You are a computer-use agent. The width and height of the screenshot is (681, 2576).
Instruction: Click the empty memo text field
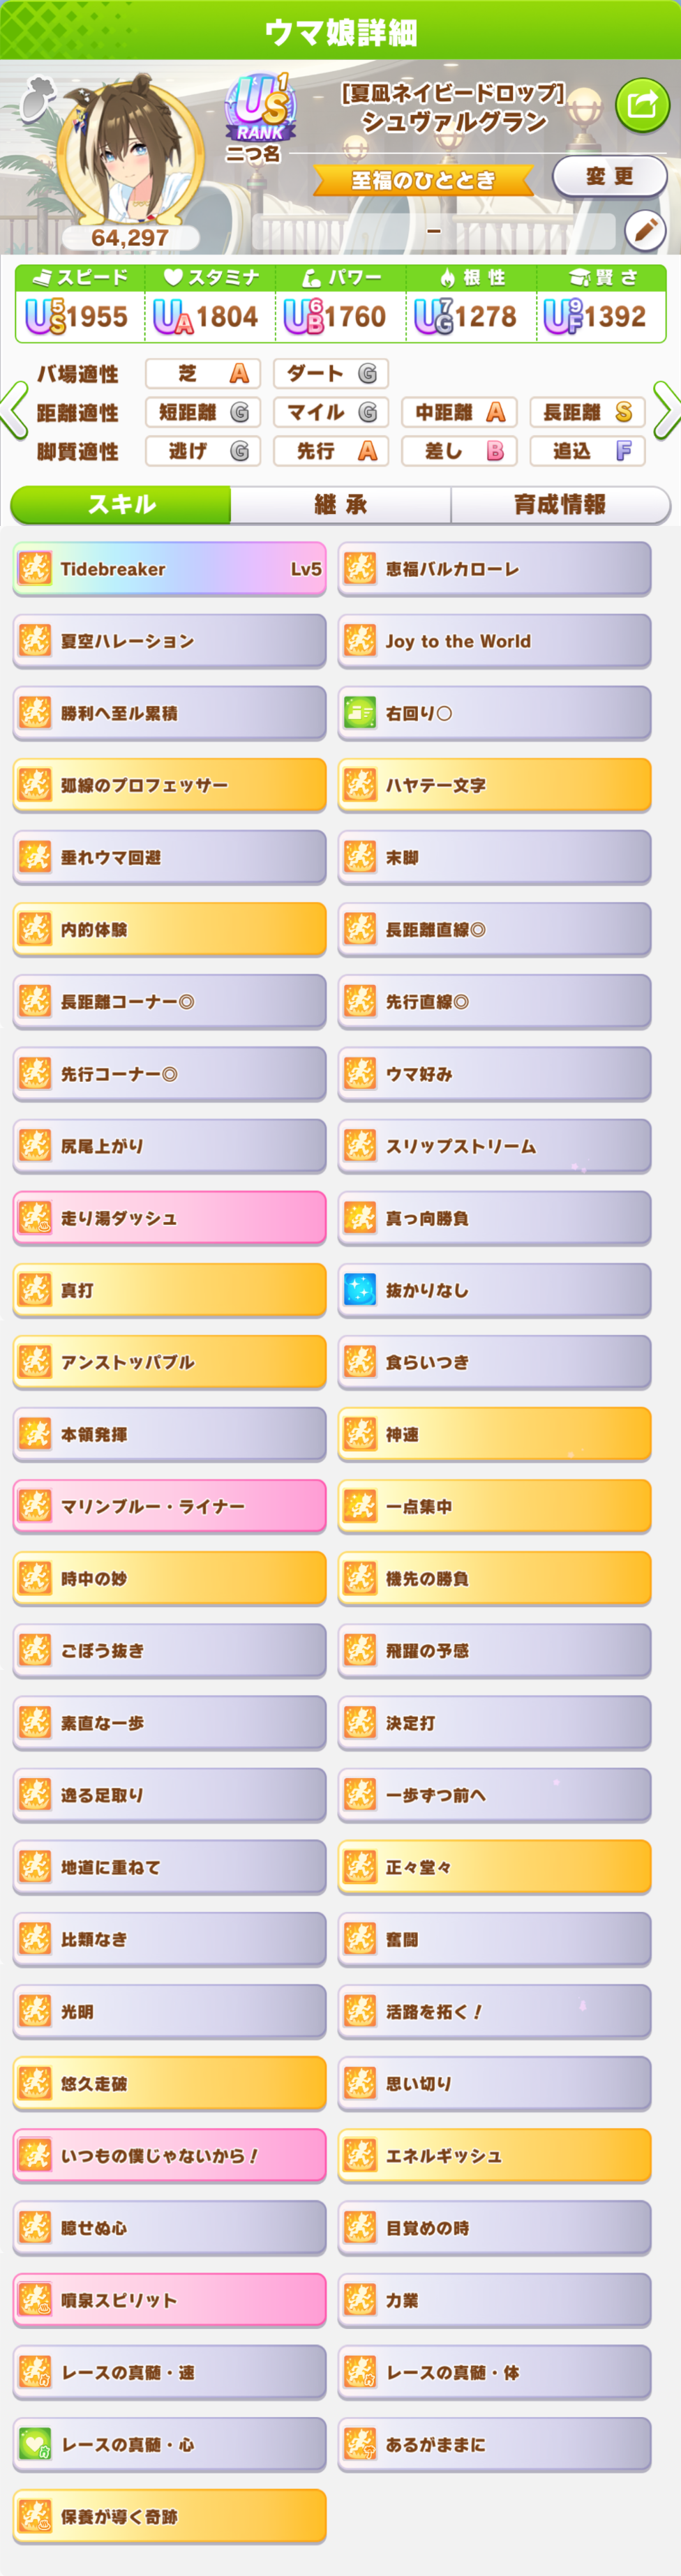(x=433, y=231)
